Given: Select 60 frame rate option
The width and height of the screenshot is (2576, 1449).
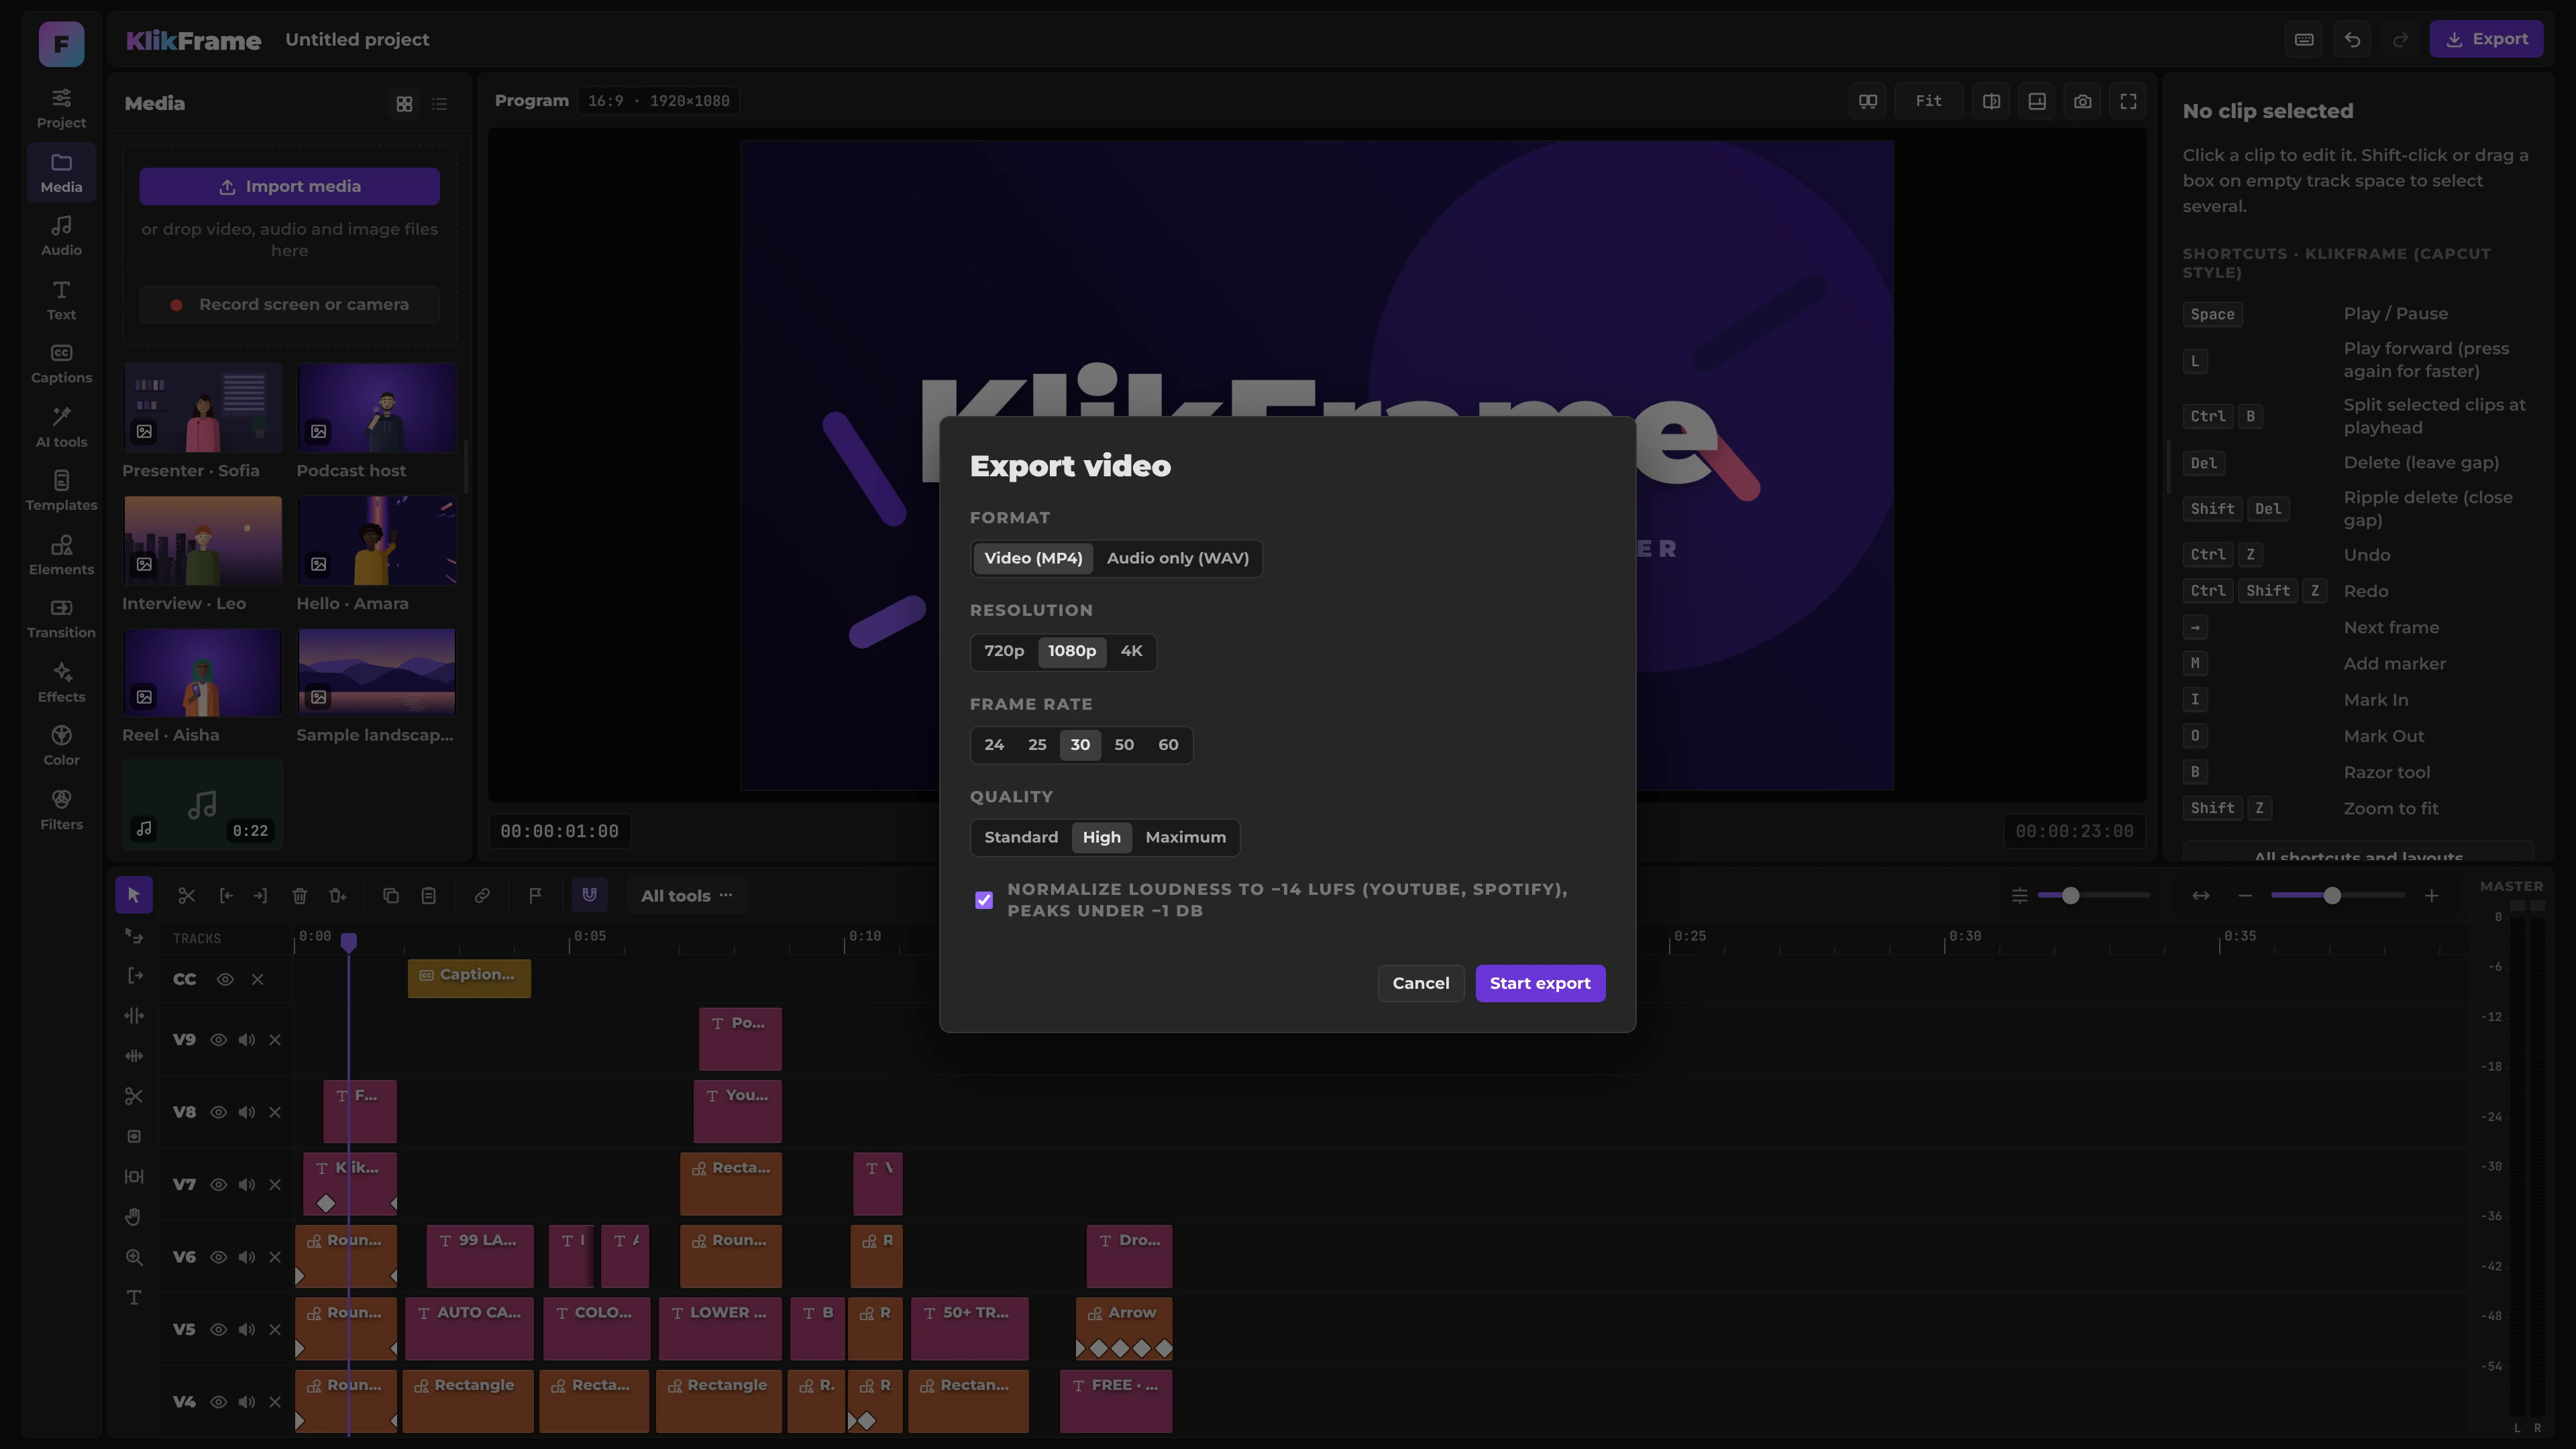Looking at the screenshot, I should click(1168, 745).
